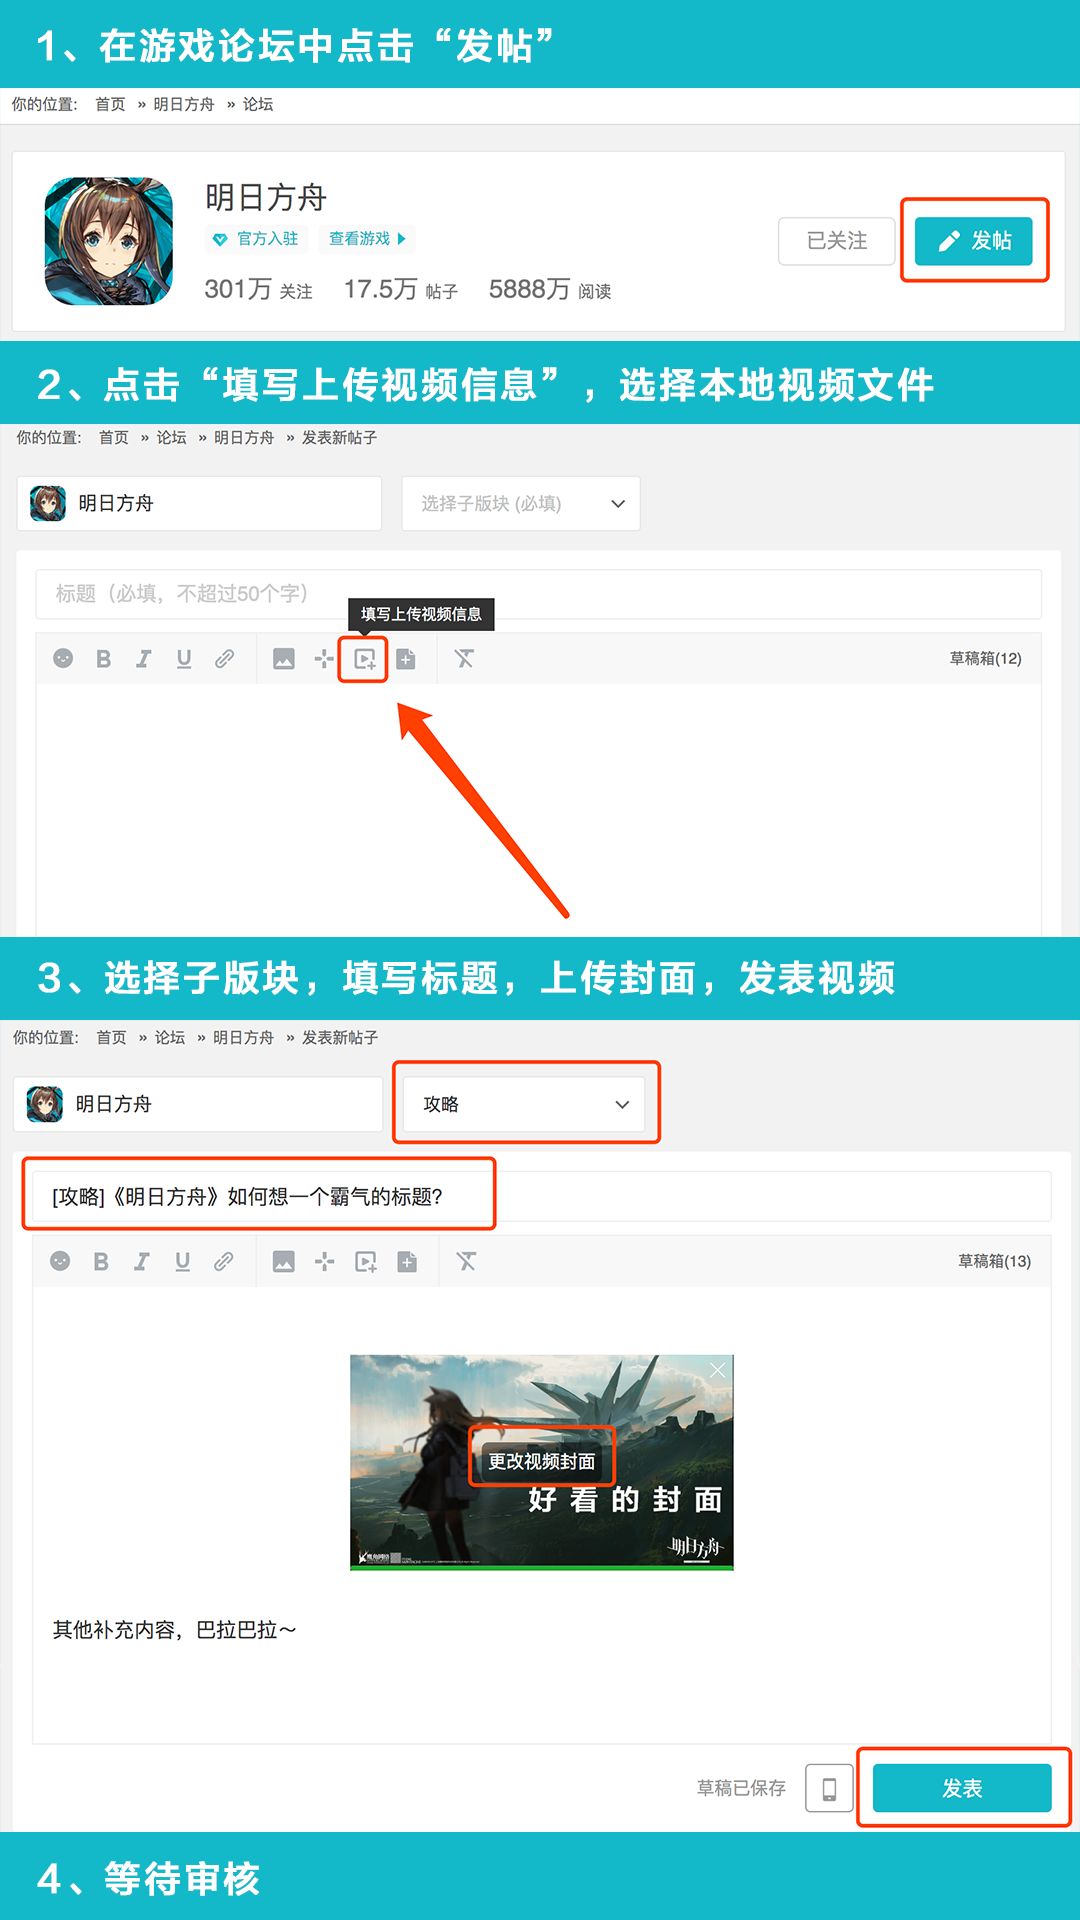Remove the video with its X close icon
The height and width of the screenshot is (1920, 1080).
[x=717, y=1370]
